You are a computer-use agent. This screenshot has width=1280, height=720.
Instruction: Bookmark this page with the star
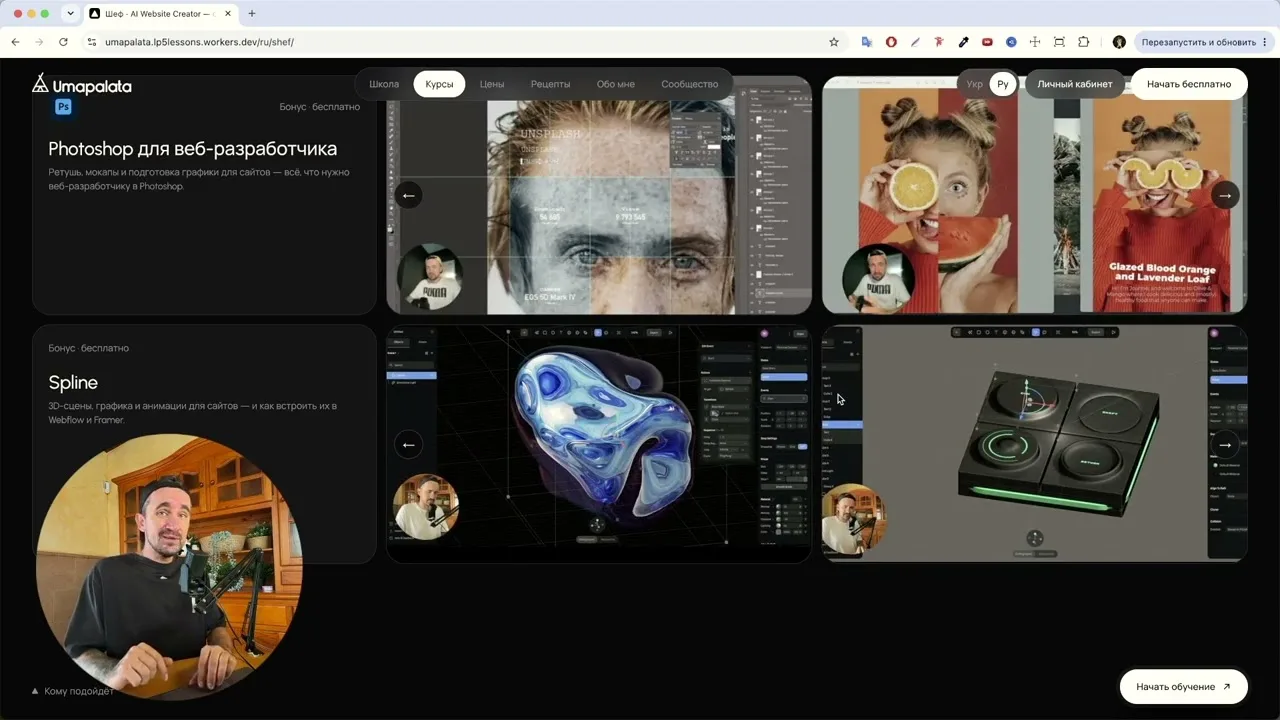click(834, 42)
